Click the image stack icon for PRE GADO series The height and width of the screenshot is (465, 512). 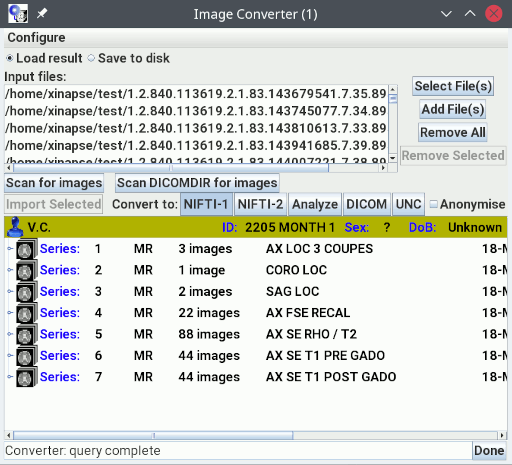26,355
